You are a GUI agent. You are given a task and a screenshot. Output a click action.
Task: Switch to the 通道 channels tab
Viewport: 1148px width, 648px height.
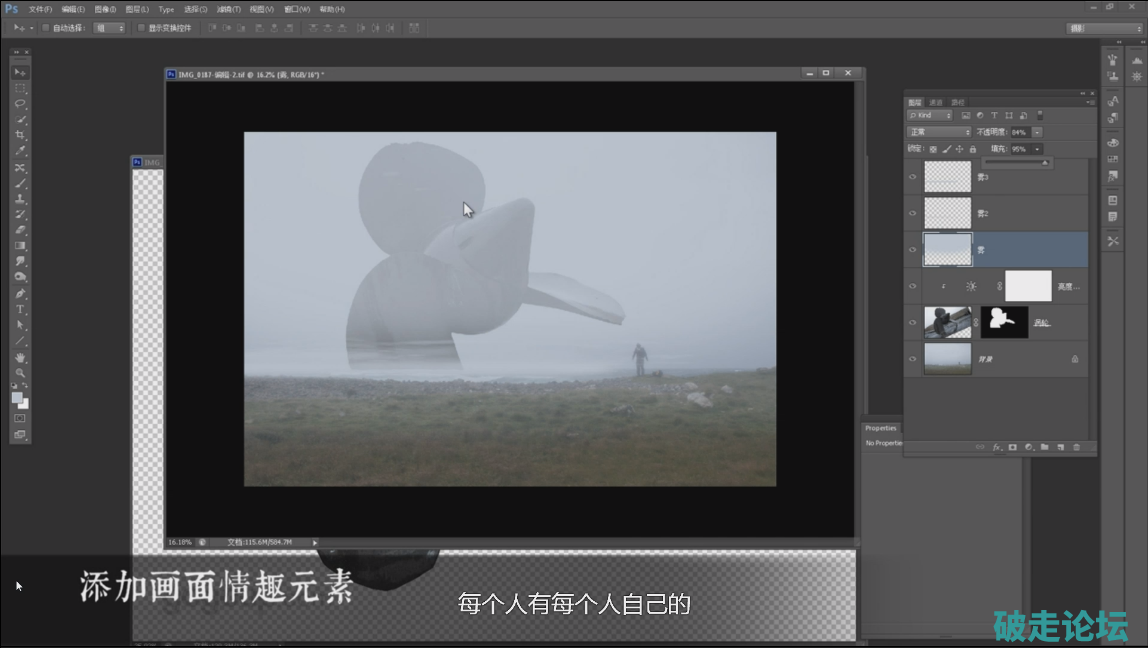click(935, 102)
